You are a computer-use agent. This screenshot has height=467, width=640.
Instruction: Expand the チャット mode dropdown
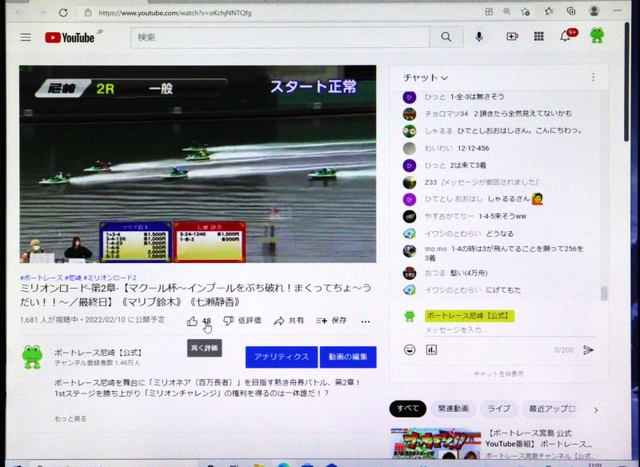coord(425,78)
